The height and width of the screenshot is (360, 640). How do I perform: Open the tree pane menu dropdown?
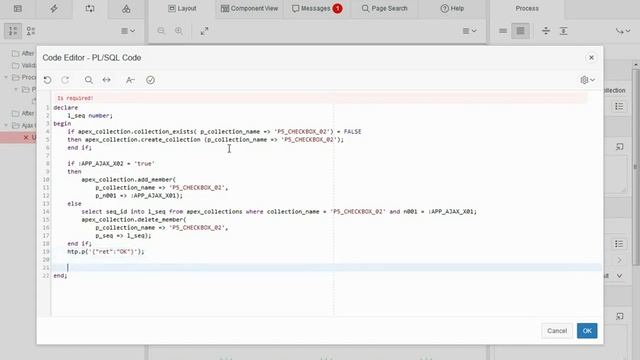pos(128,31)
